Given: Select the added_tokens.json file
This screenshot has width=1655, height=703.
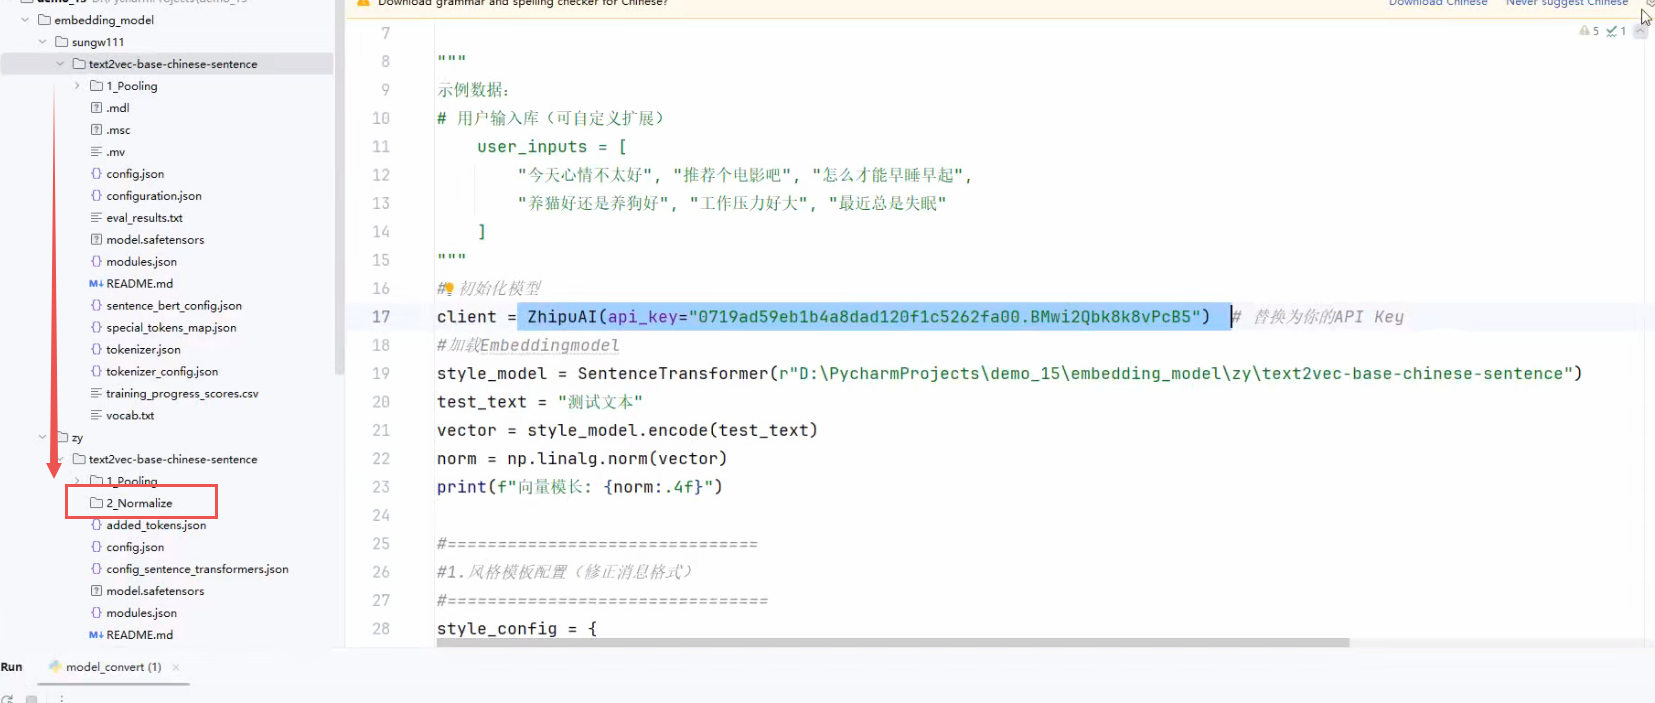Looking at the screenshot, I should [156, 525].
